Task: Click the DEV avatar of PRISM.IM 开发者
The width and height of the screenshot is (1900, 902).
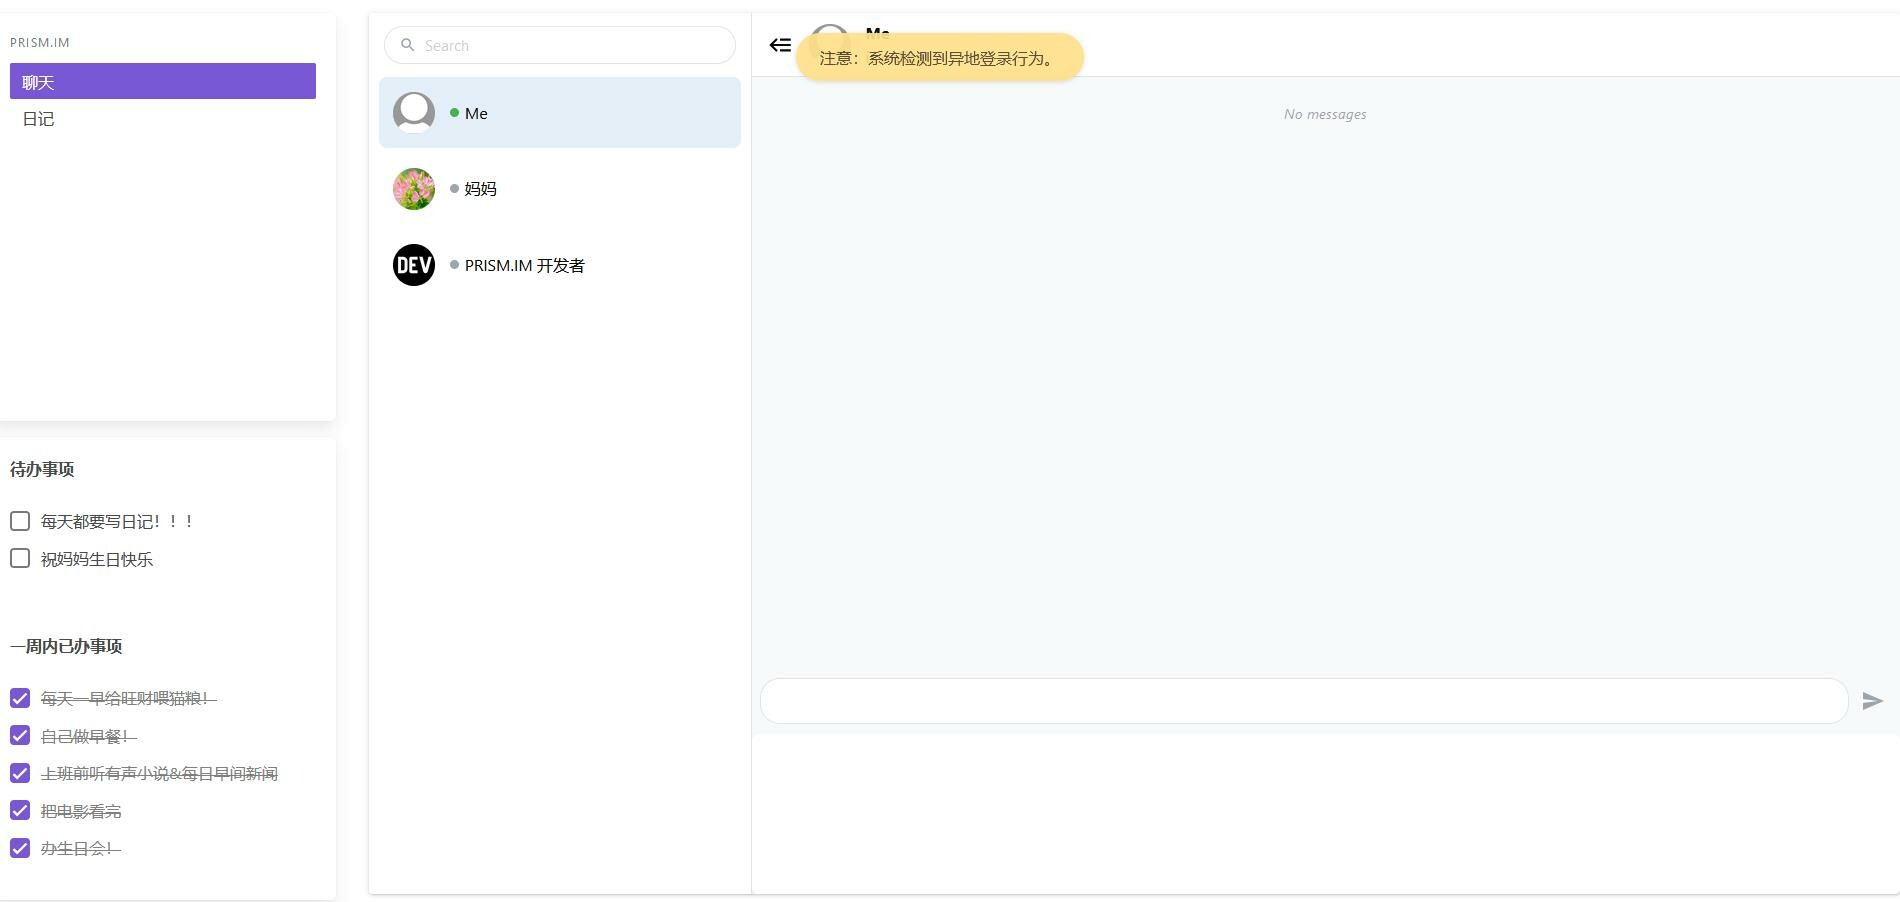Action: [413, 264]
